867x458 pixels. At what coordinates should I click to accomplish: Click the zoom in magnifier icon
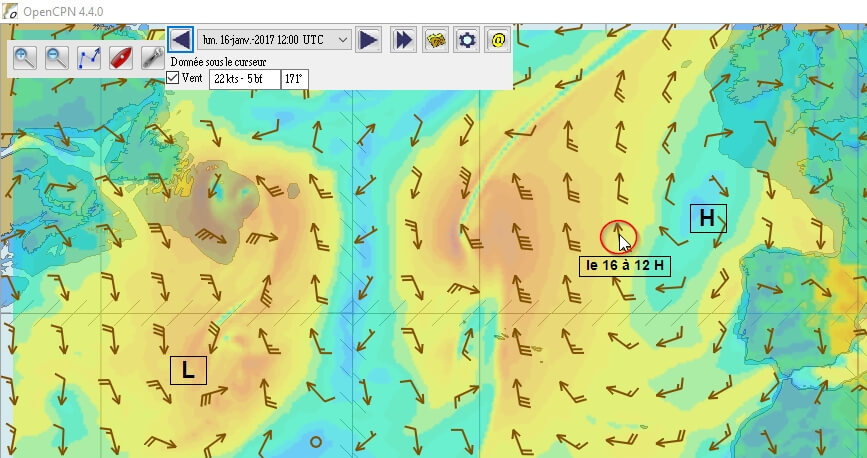coord(26,58)
